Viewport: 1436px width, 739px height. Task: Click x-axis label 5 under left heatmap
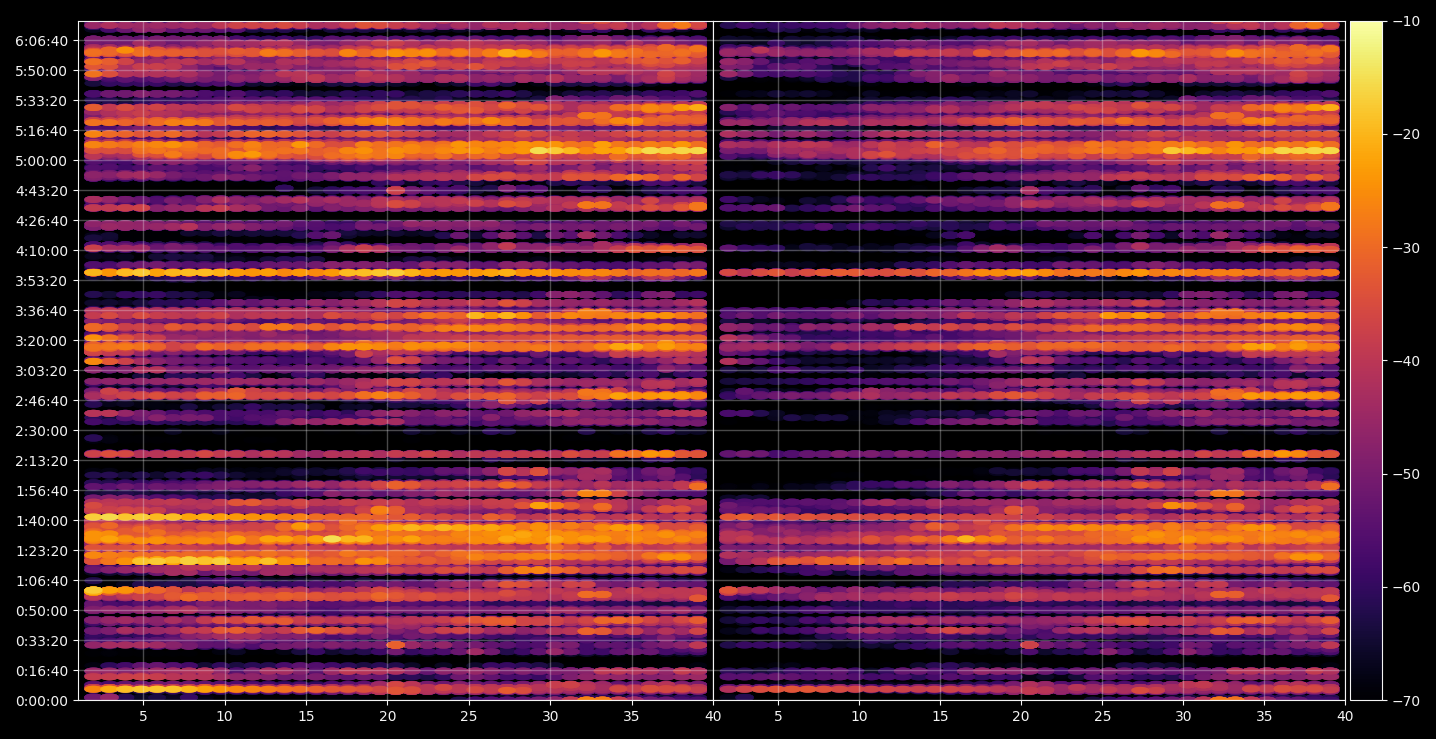(143, 716)
